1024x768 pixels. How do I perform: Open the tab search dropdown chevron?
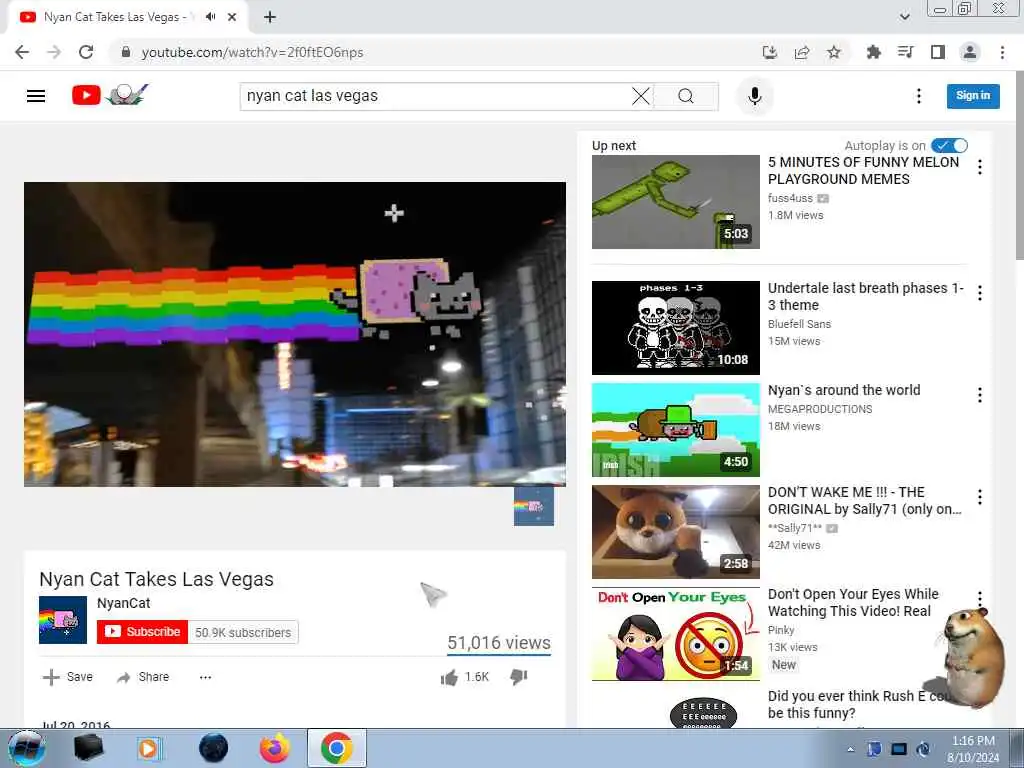coord(904,17)
